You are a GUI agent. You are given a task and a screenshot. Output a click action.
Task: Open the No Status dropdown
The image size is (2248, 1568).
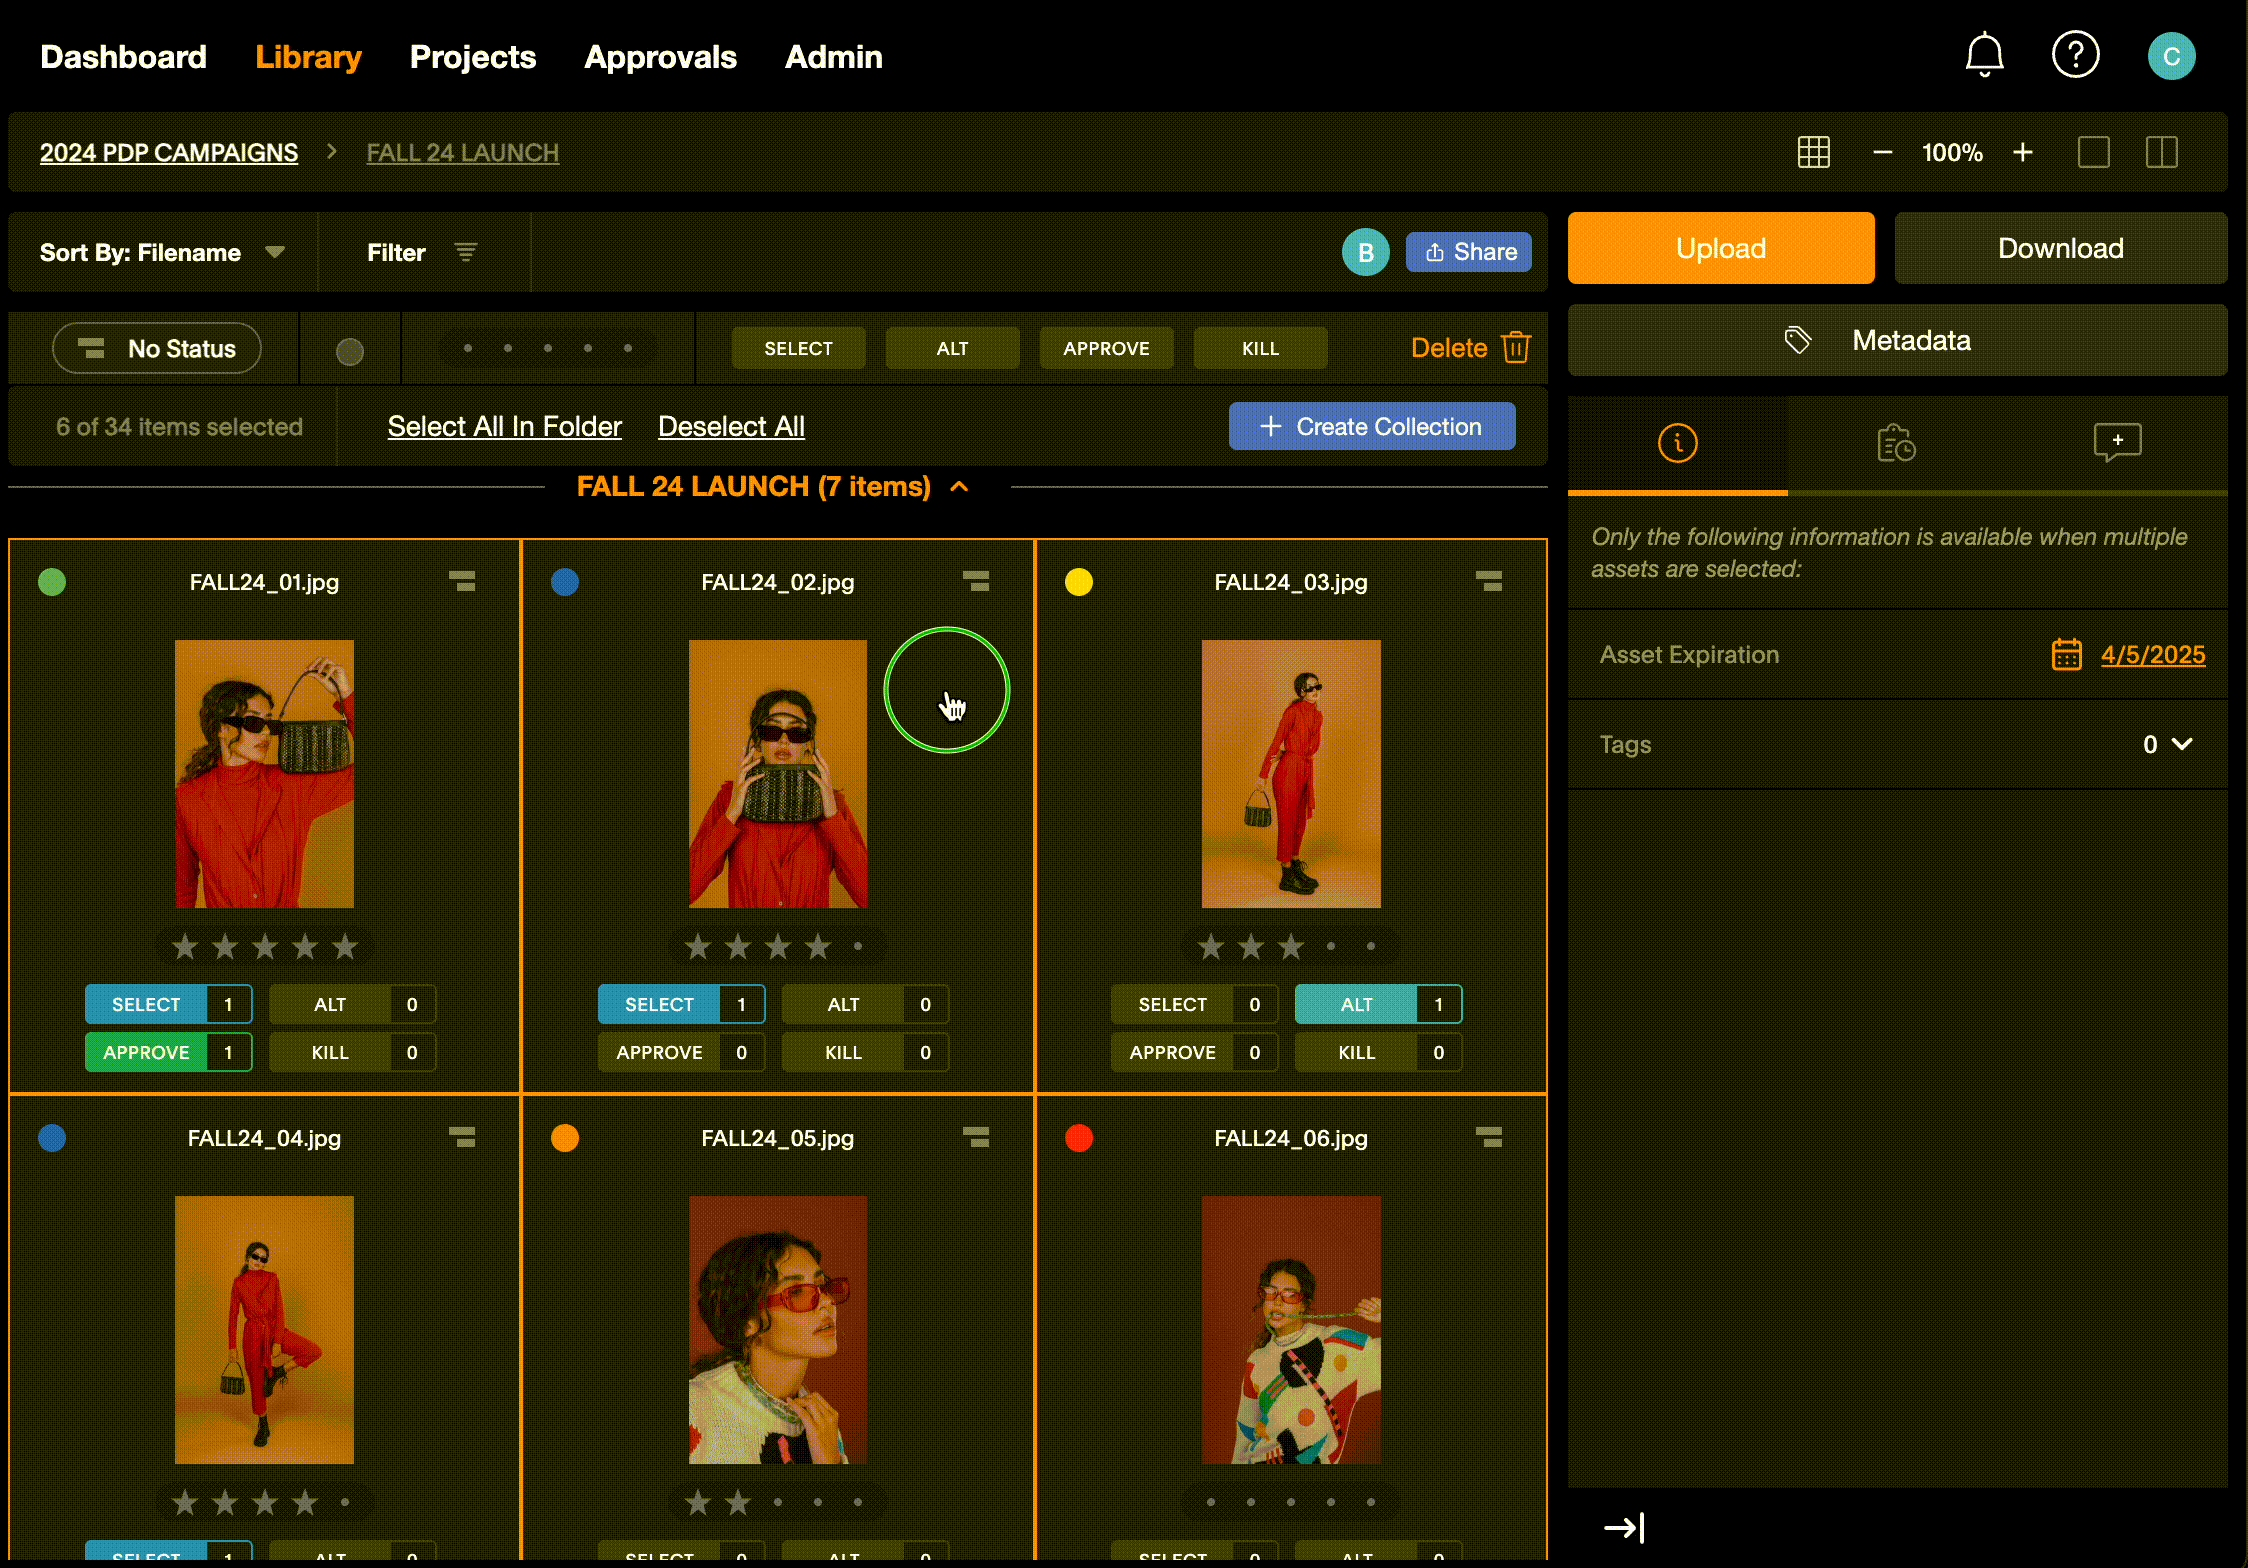[157, 348]
